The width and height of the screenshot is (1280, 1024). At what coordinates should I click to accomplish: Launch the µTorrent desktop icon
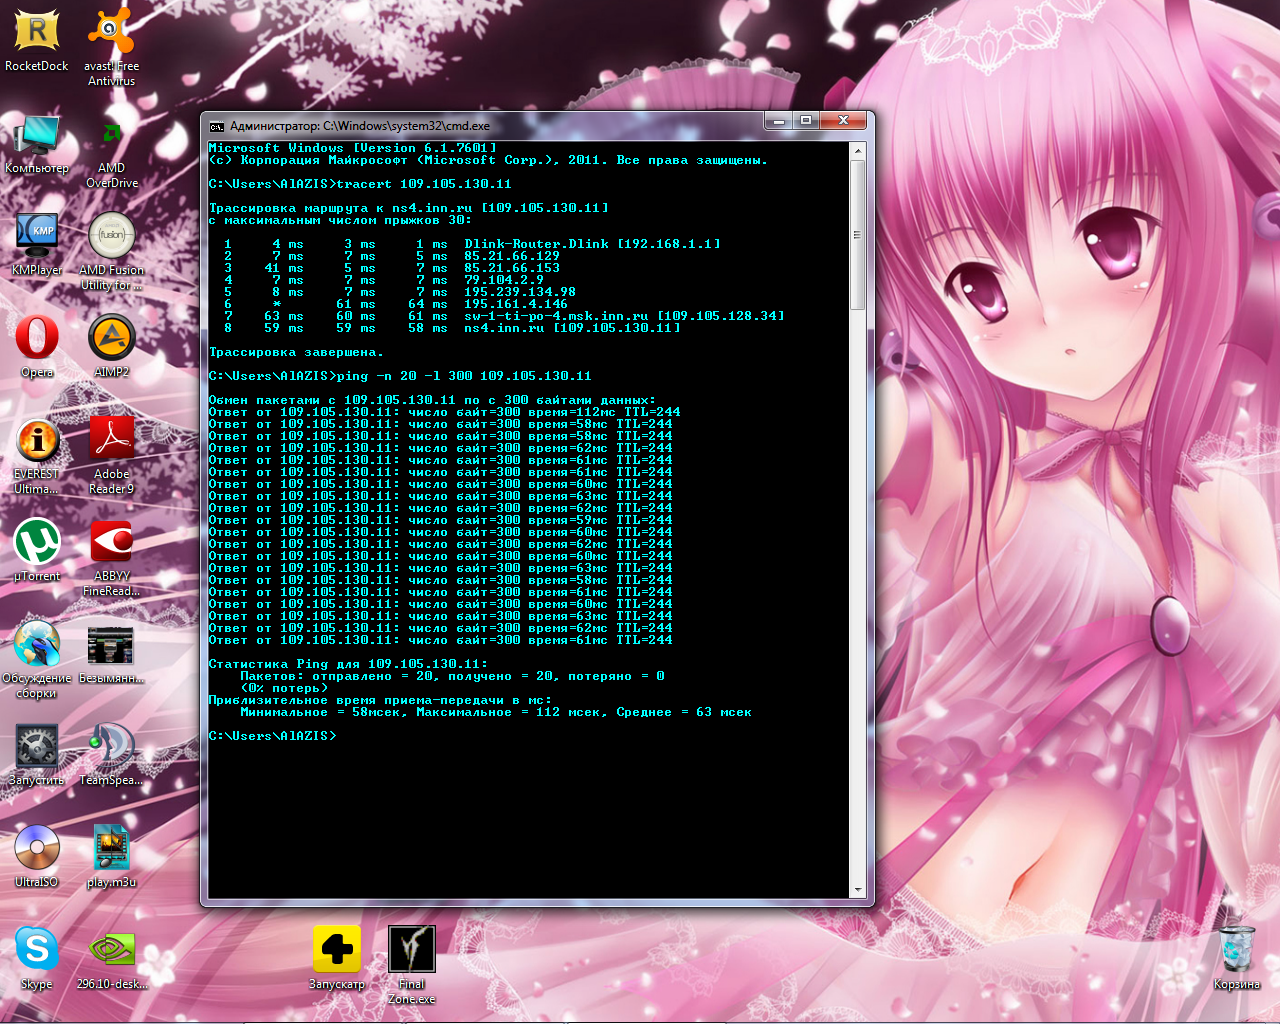pos(37,551)
